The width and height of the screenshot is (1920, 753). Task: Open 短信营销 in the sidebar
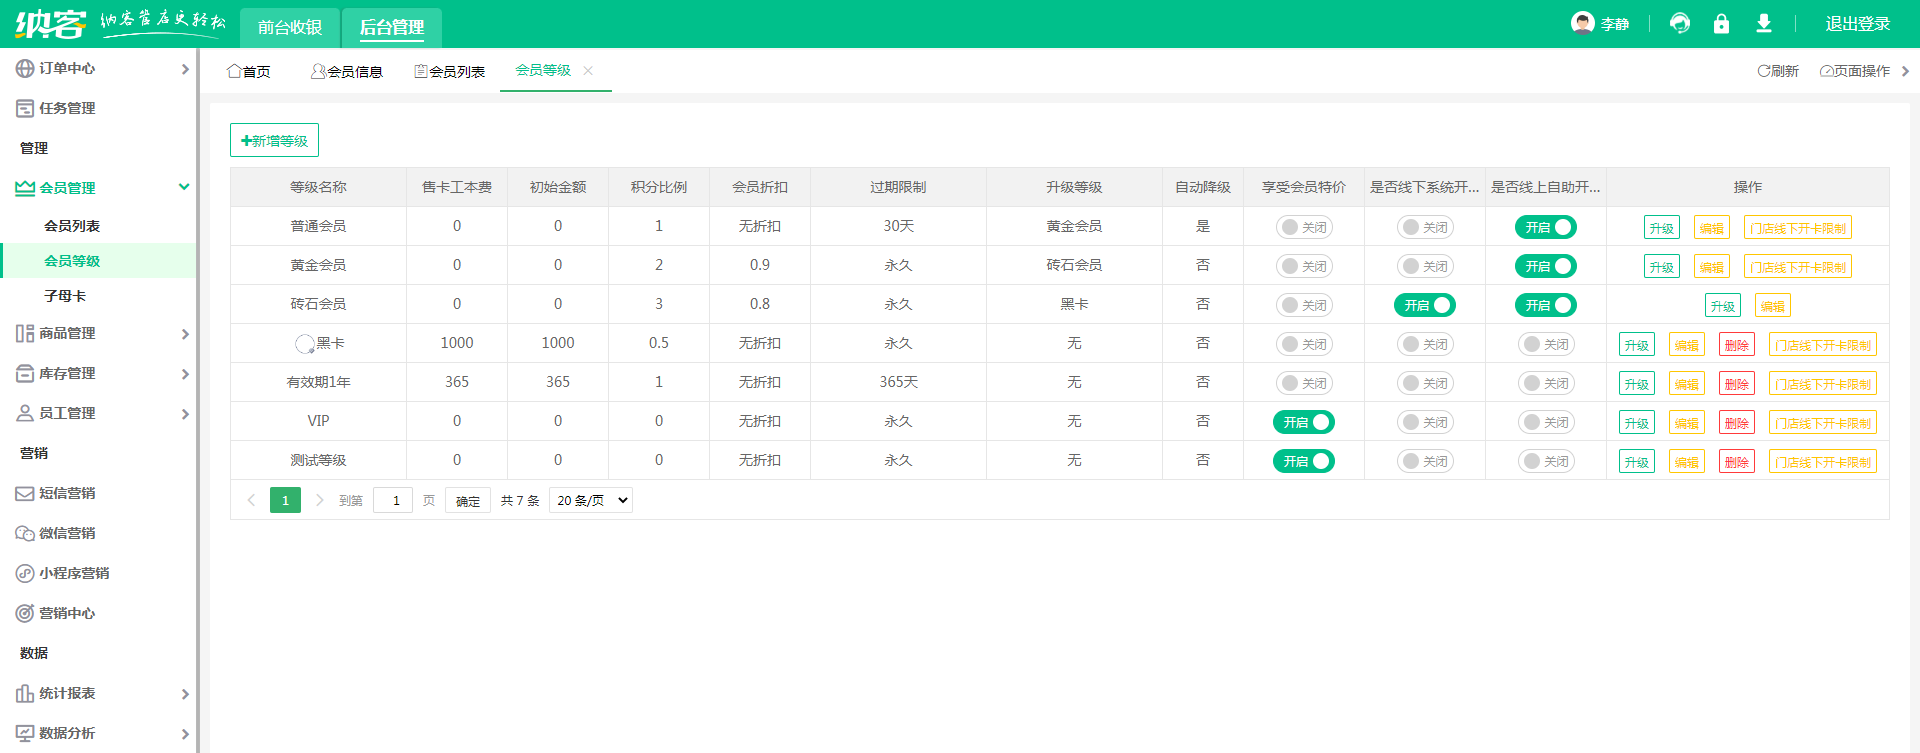[x=67, y=493]
